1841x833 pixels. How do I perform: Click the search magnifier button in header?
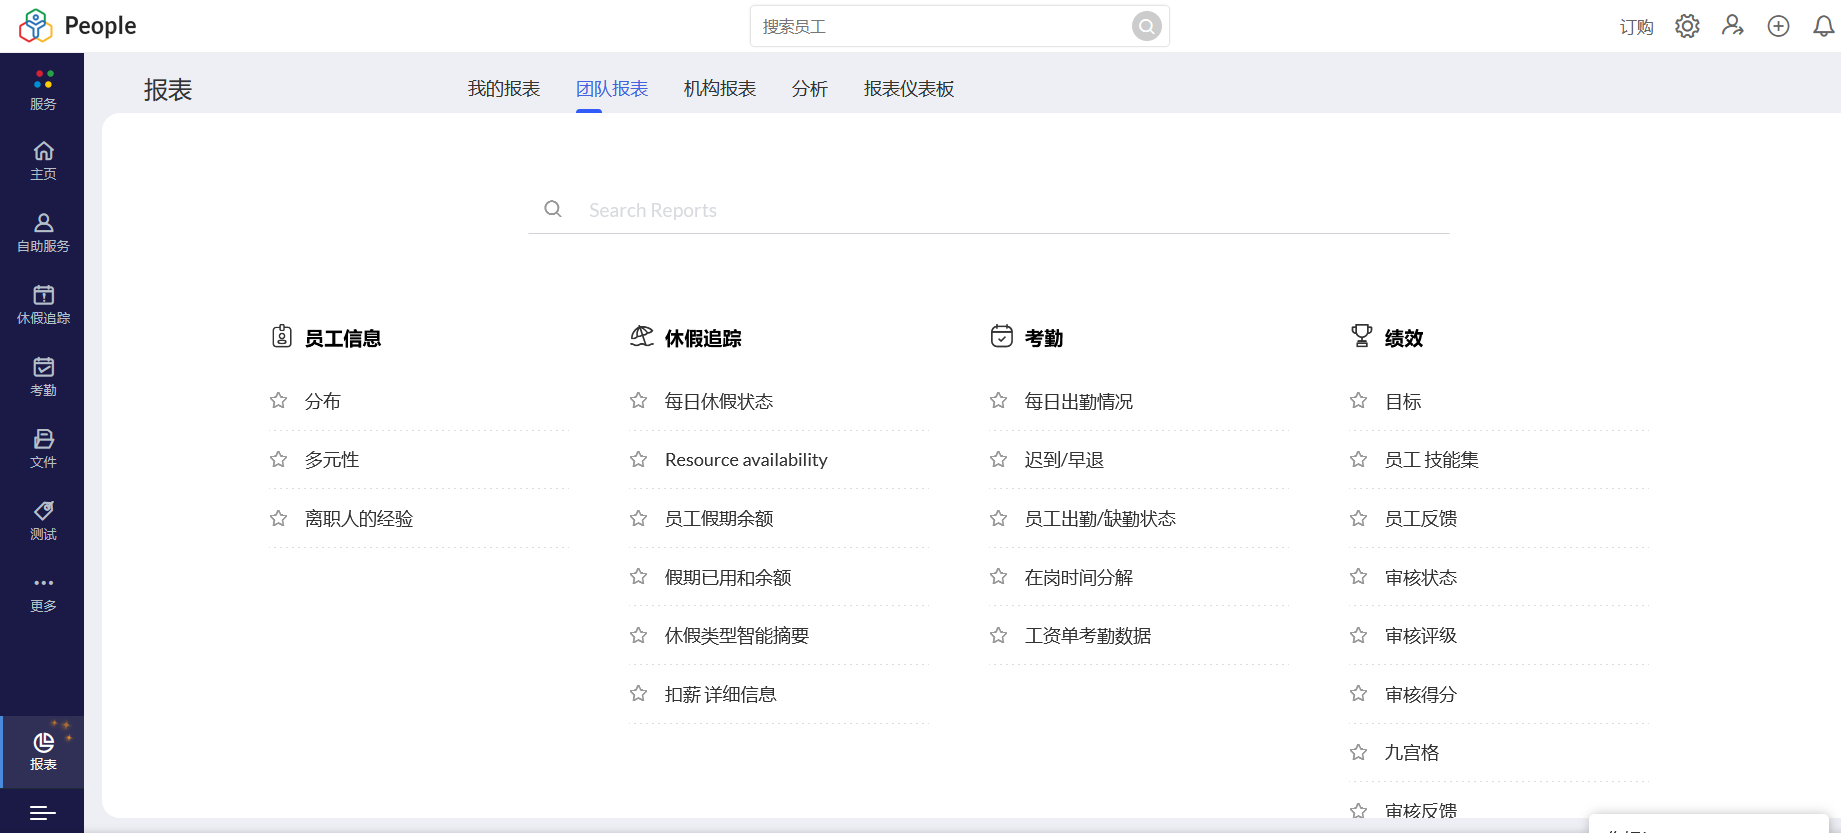1146,26
